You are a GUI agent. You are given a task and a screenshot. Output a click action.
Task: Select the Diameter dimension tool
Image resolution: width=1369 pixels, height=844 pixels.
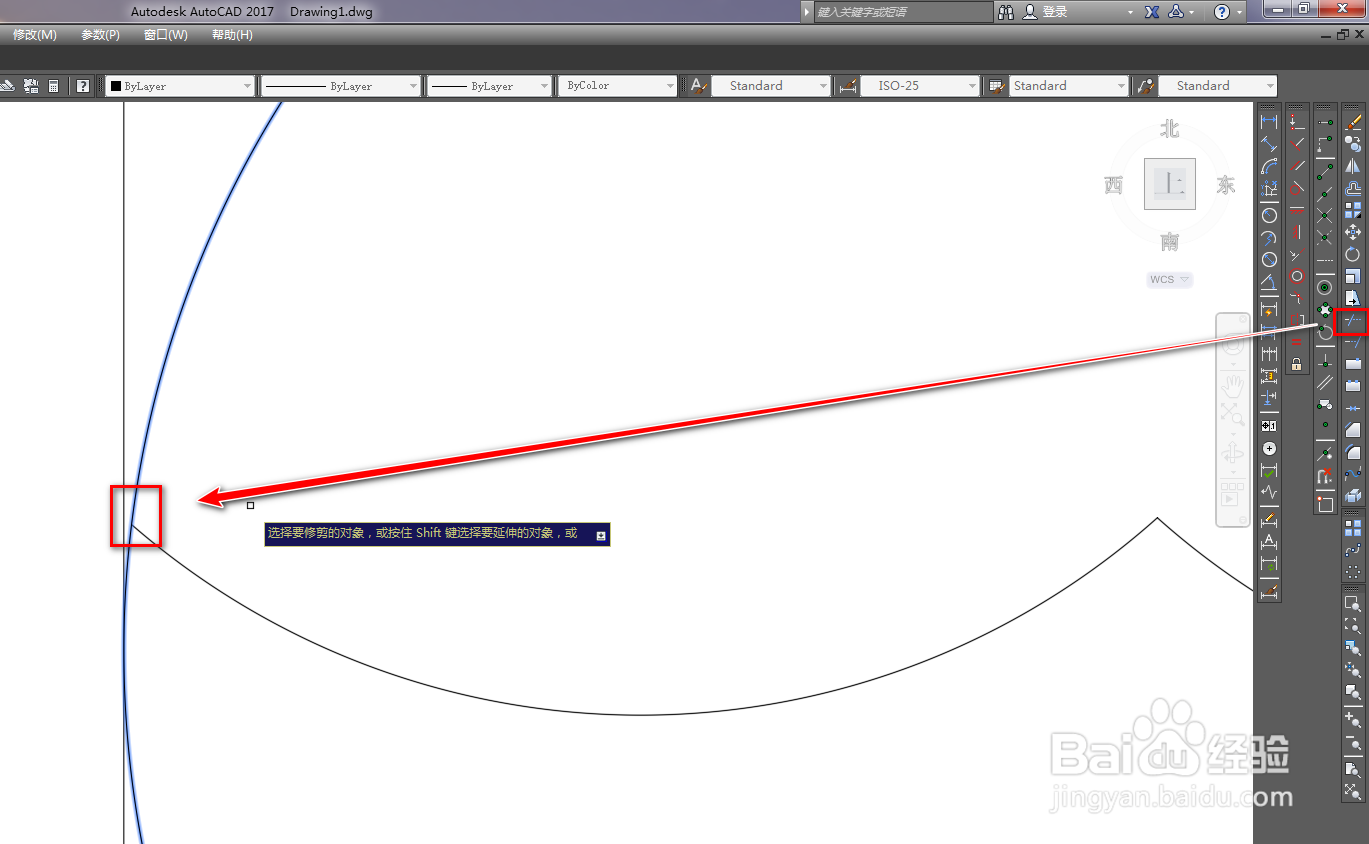pos(1269,259)
